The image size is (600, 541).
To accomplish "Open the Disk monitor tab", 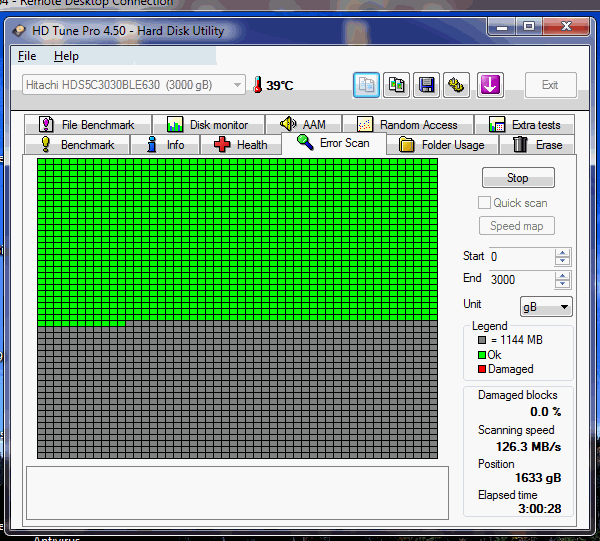I will click(x=209, y=125).
